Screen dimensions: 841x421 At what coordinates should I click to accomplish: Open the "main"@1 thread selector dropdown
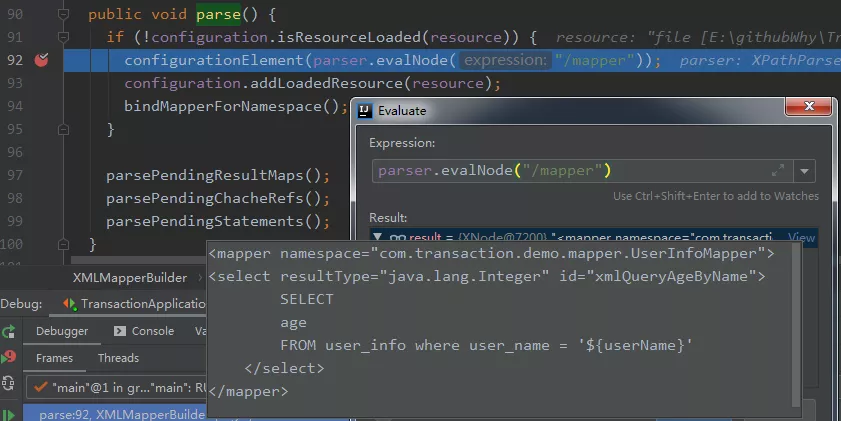point(116,388)
